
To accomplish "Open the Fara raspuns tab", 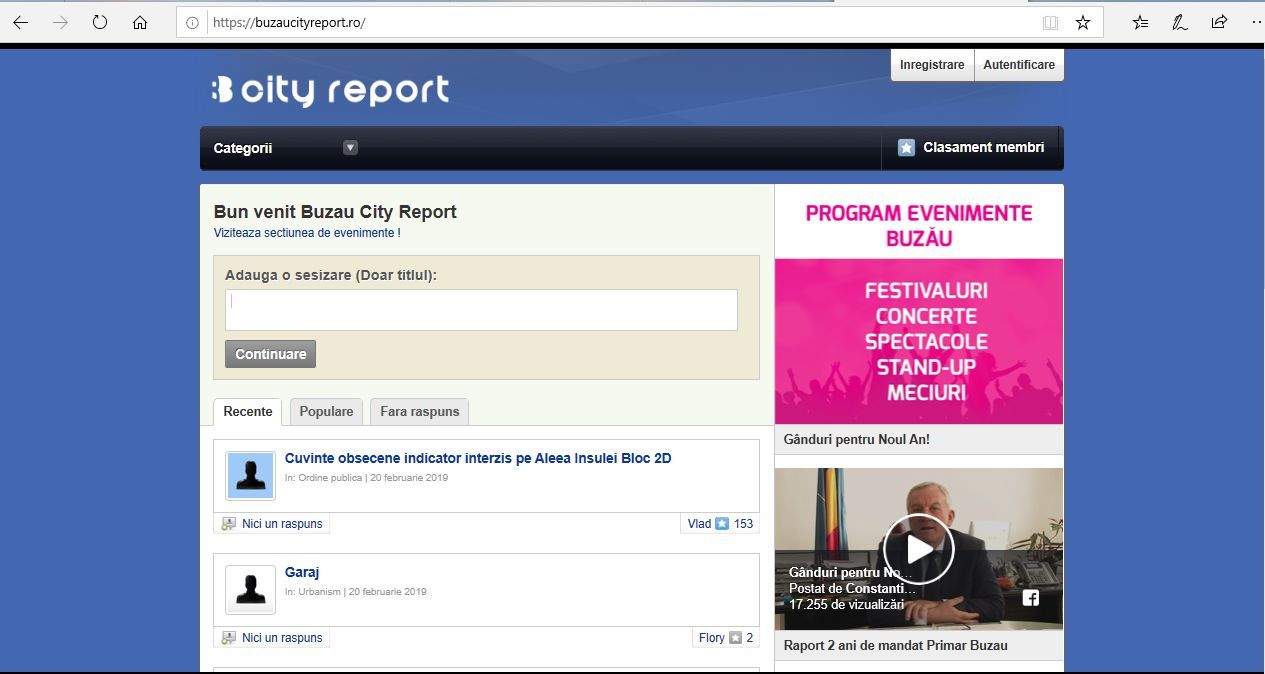I will pos(419,411).
